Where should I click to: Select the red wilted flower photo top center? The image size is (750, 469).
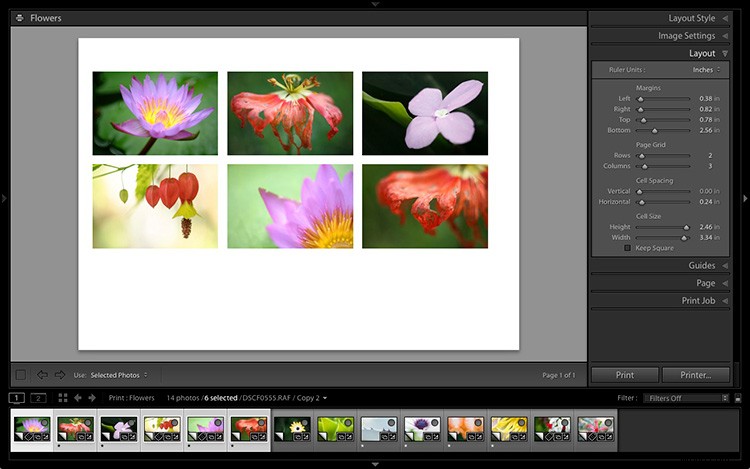coord(290,113)
